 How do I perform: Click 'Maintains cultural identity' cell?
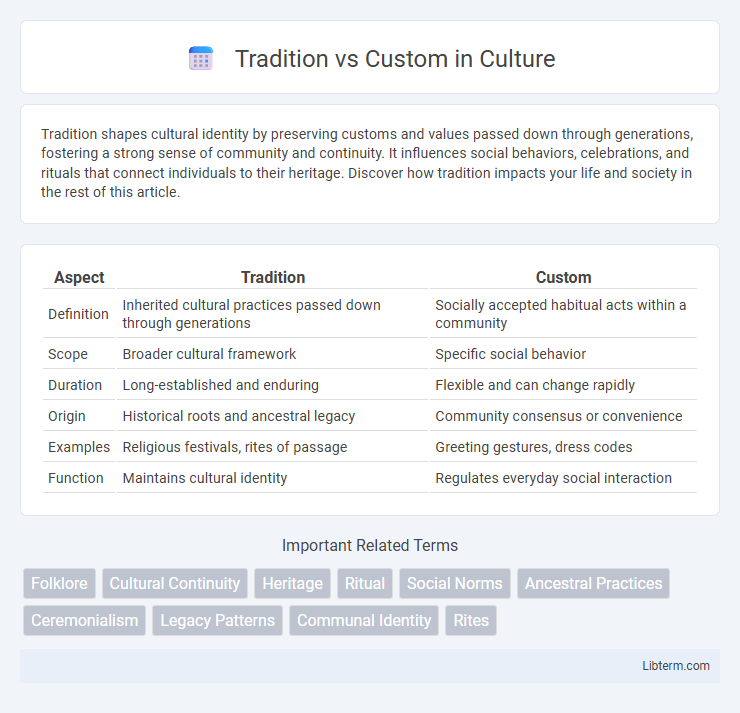click(x=272, y=478)
